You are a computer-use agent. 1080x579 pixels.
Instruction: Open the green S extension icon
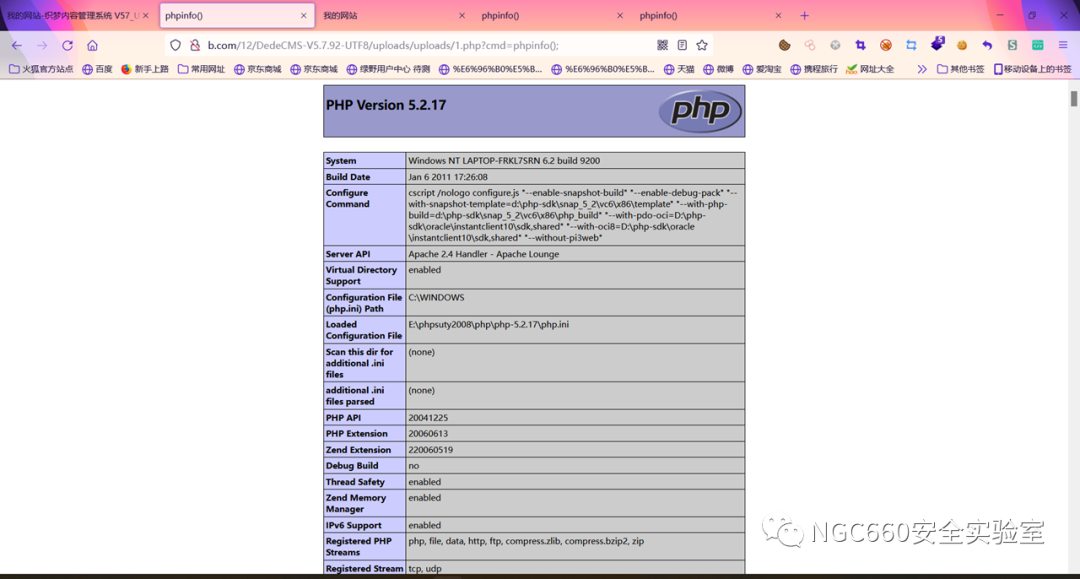click(1012, 45)
